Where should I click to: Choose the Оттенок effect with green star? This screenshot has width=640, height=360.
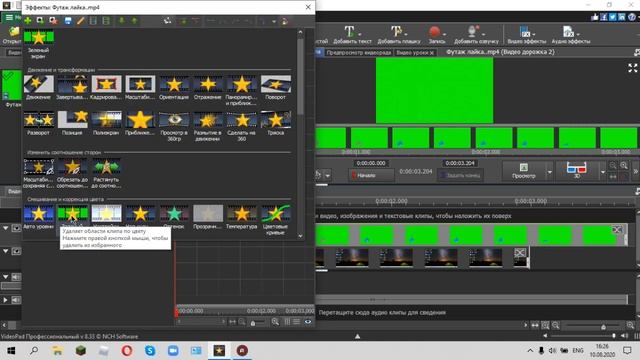pyautogui.click(x=174, y=217)
